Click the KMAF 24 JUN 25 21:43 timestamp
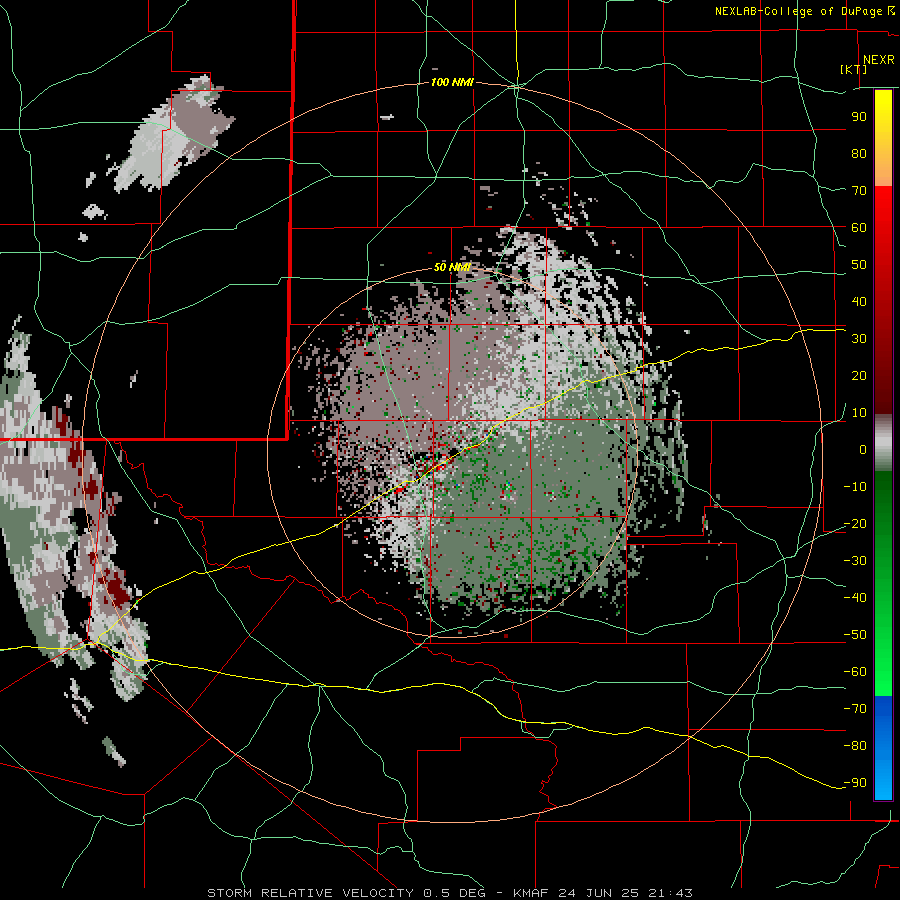900x900 pixels. (x=603, y=893)
